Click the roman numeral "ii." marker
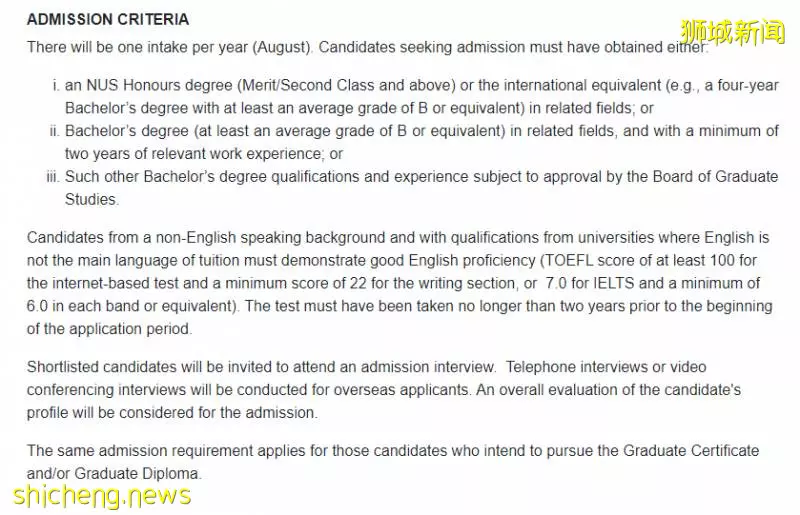 [x=55, y=131]
